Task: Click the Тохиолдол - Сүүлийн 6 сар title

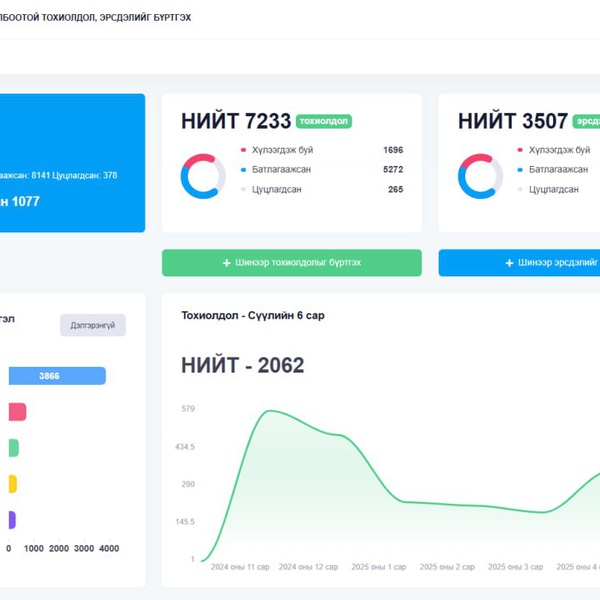Action: click(x=253, y=316)
